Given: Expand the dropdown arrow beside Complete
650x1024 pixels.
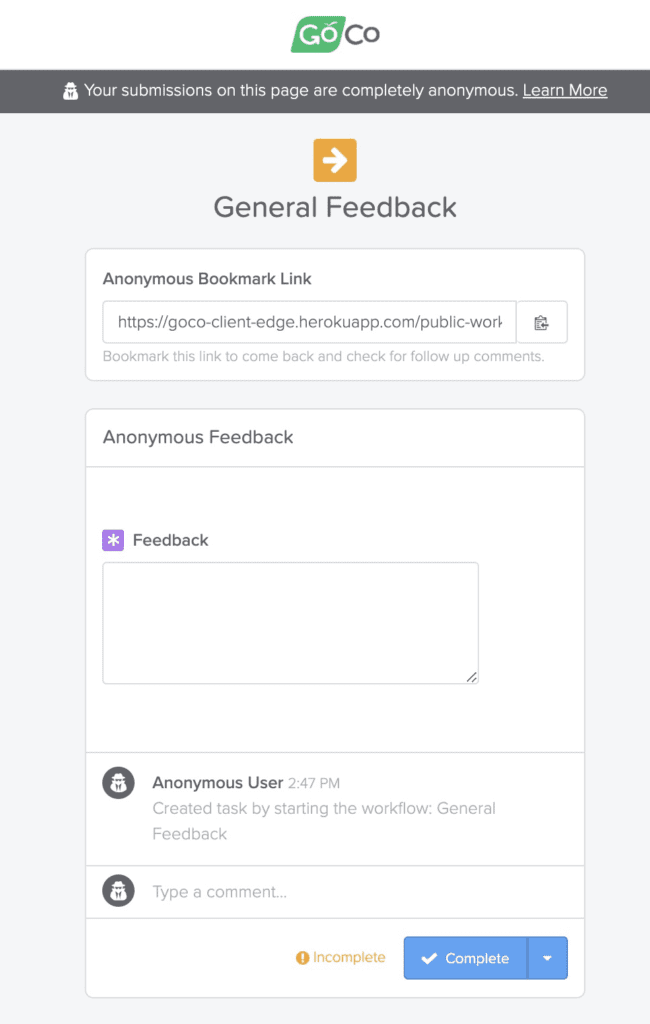Looking at the screenshot, I should click(x=548, y=957).
